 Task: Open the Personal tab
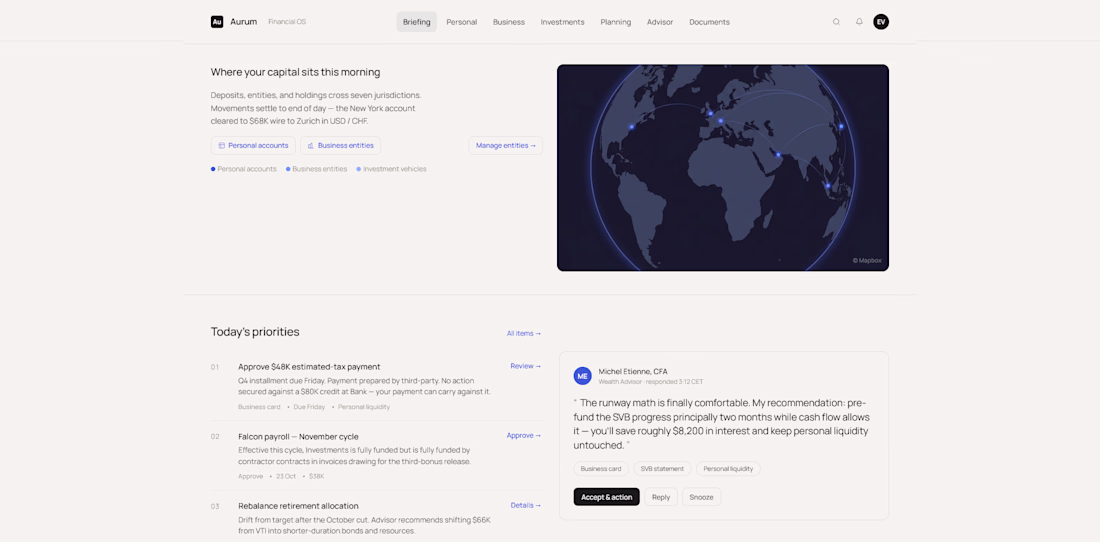click(462, 22)
